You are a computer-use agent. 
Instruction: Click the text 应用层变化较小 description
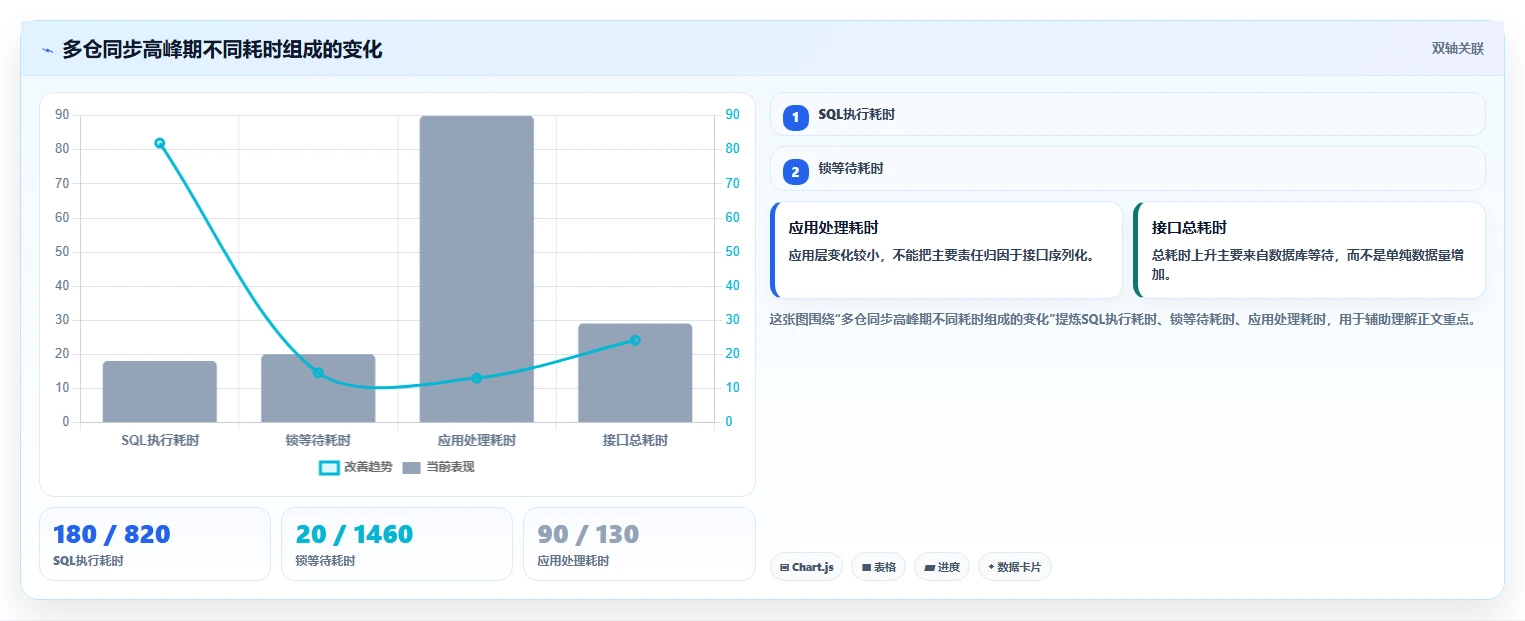(942, 255)
